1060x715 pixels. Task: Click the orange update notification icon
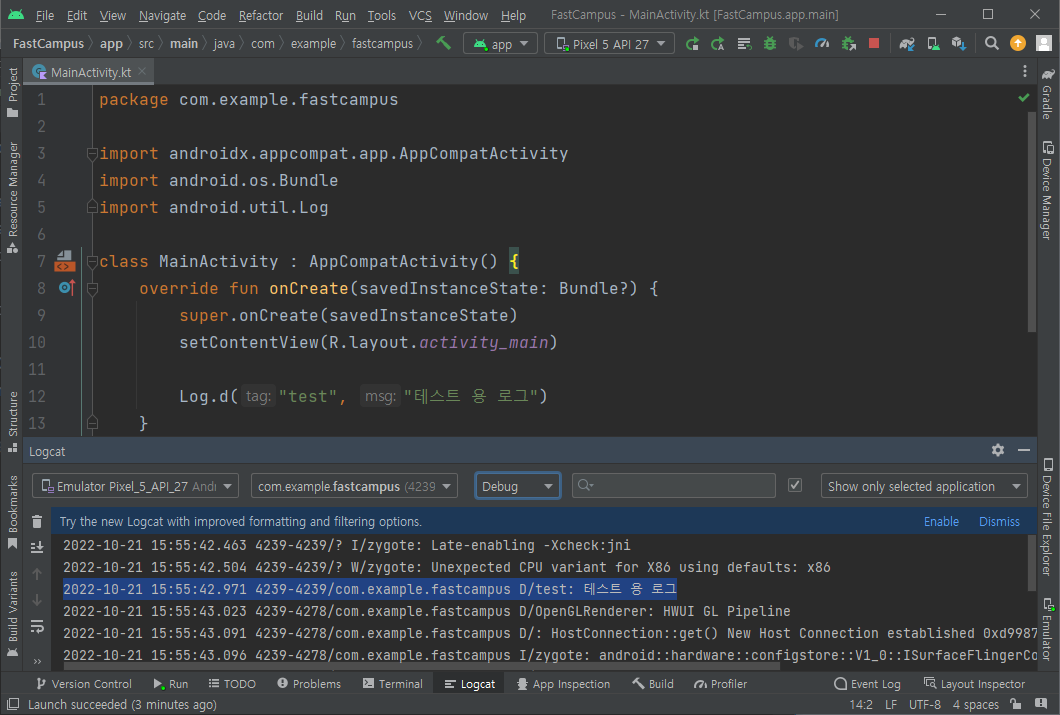1017,43
